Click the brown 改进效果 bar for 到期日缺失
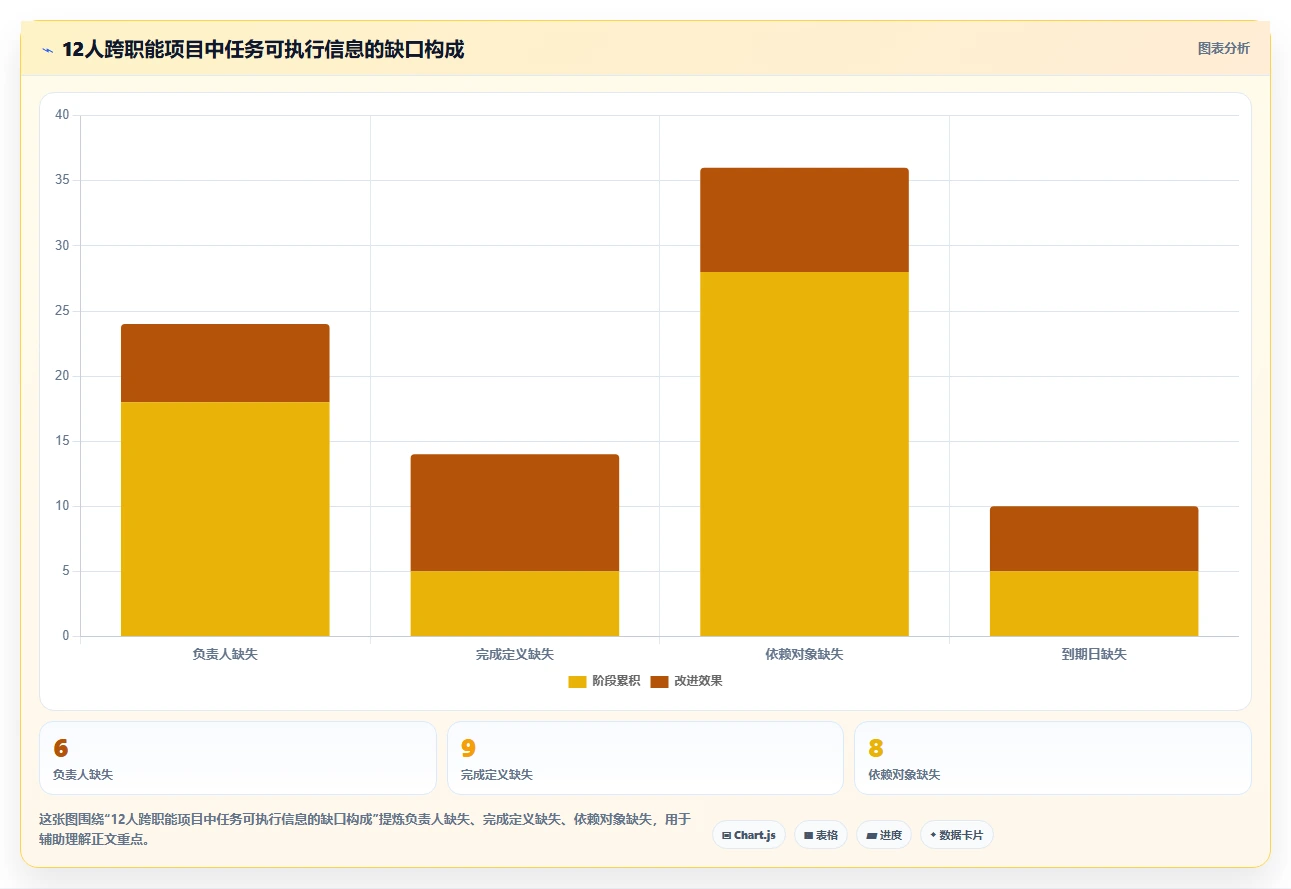1291x889 pixels. tap(1094, 539)
